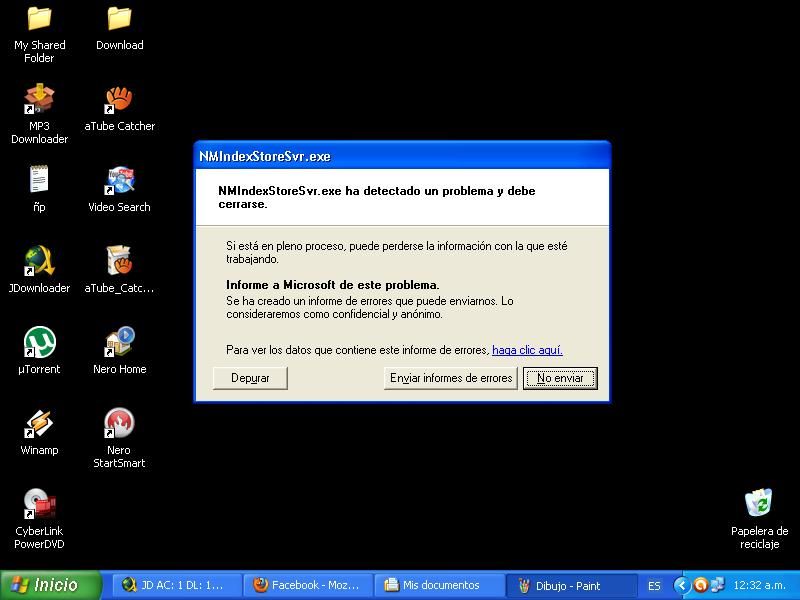
Task: Click the 'Se ha creado un informe' paragraph
Action: 369,308
